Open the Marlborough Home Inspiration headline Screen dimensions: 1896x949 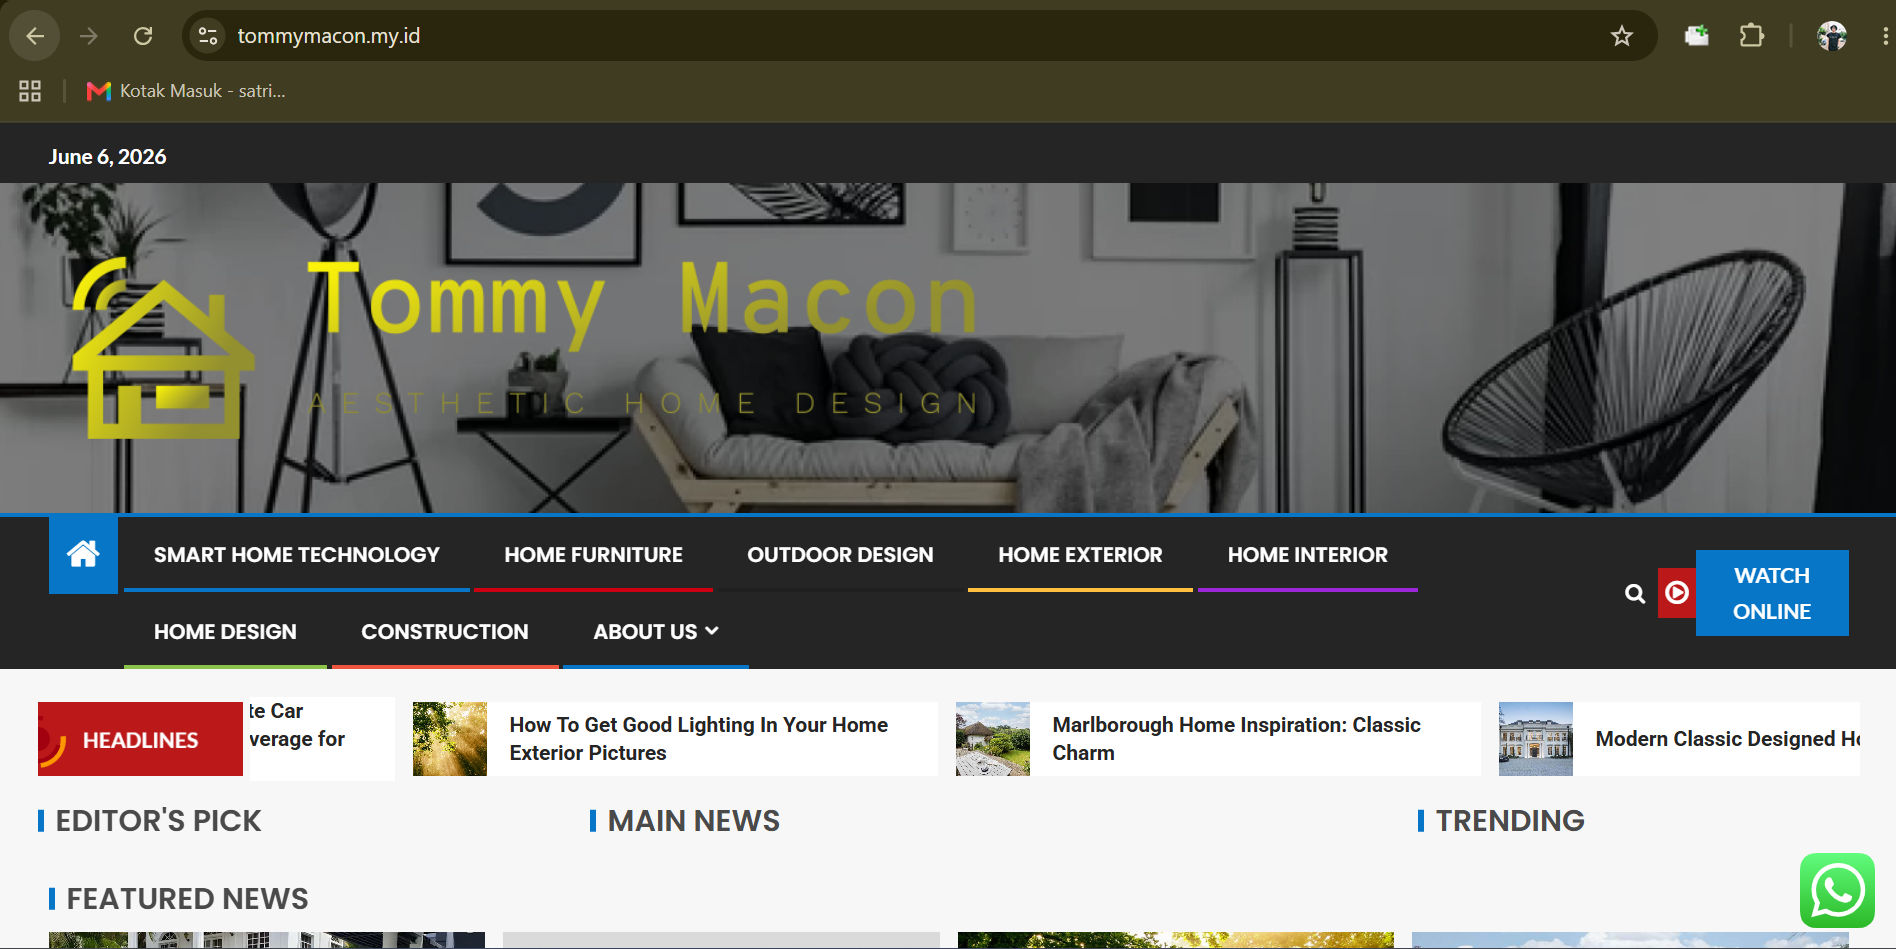1236,739
